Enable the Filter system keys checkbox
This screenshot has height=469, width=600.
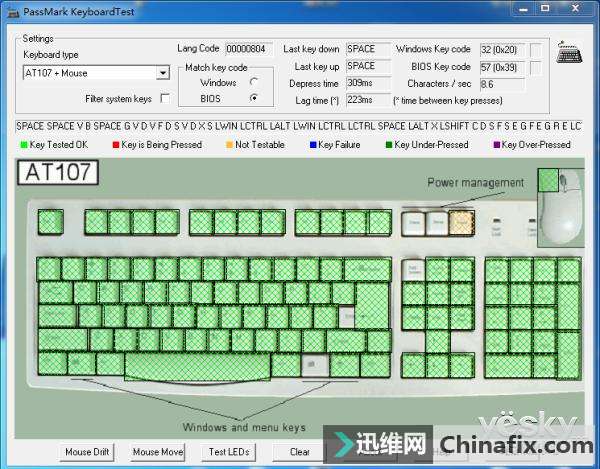[x=165, y=98]
